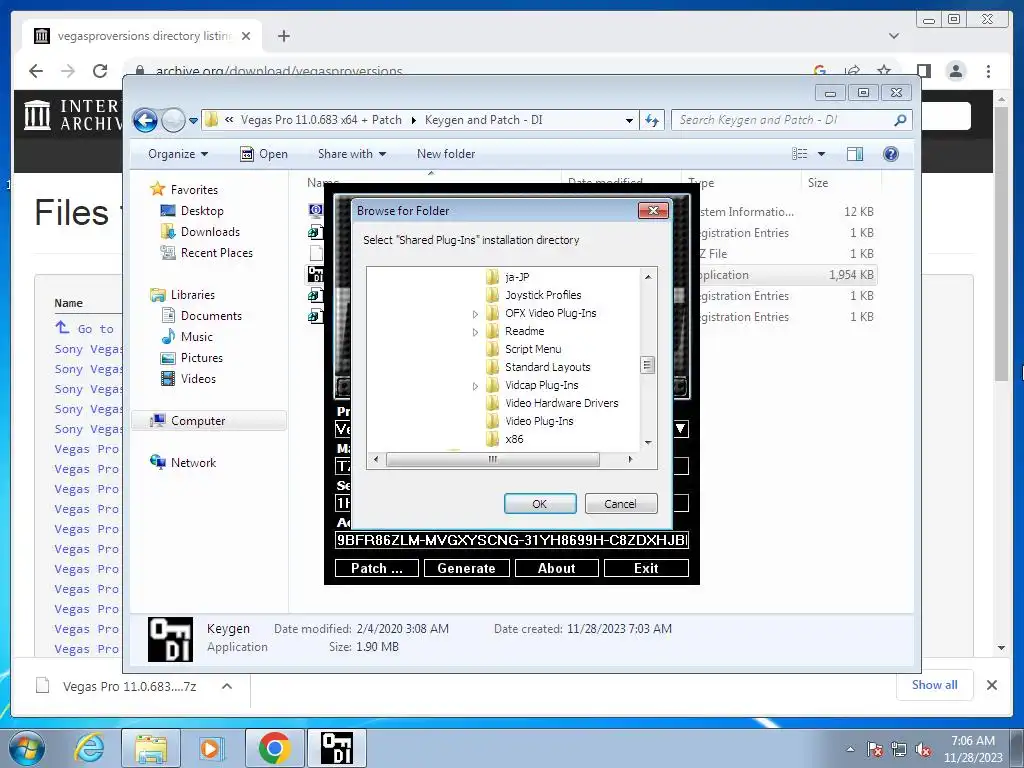Cancel the Browse for Folder dialog

click(x=620, y=504)
